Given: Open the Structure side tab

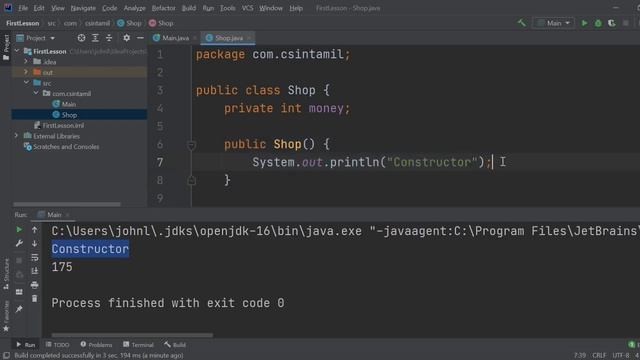Looking at the screenshot, I should 6,274.
